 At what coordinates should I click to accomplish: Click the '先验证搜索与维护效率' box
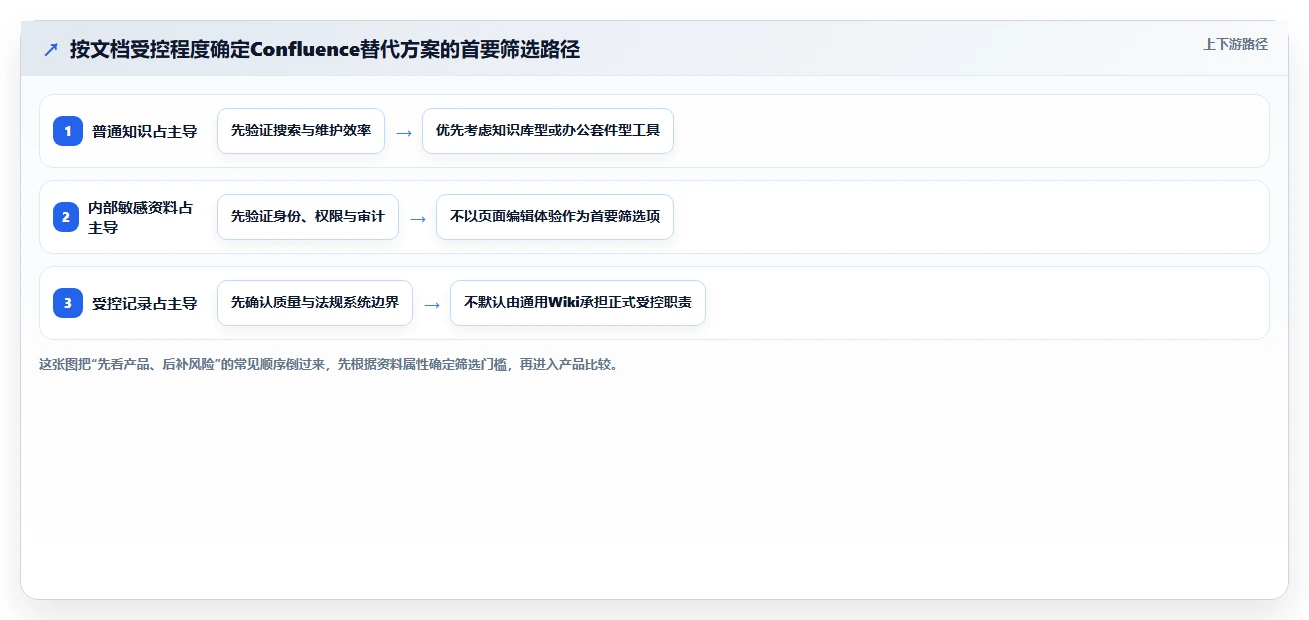click(x=301, y=131)
